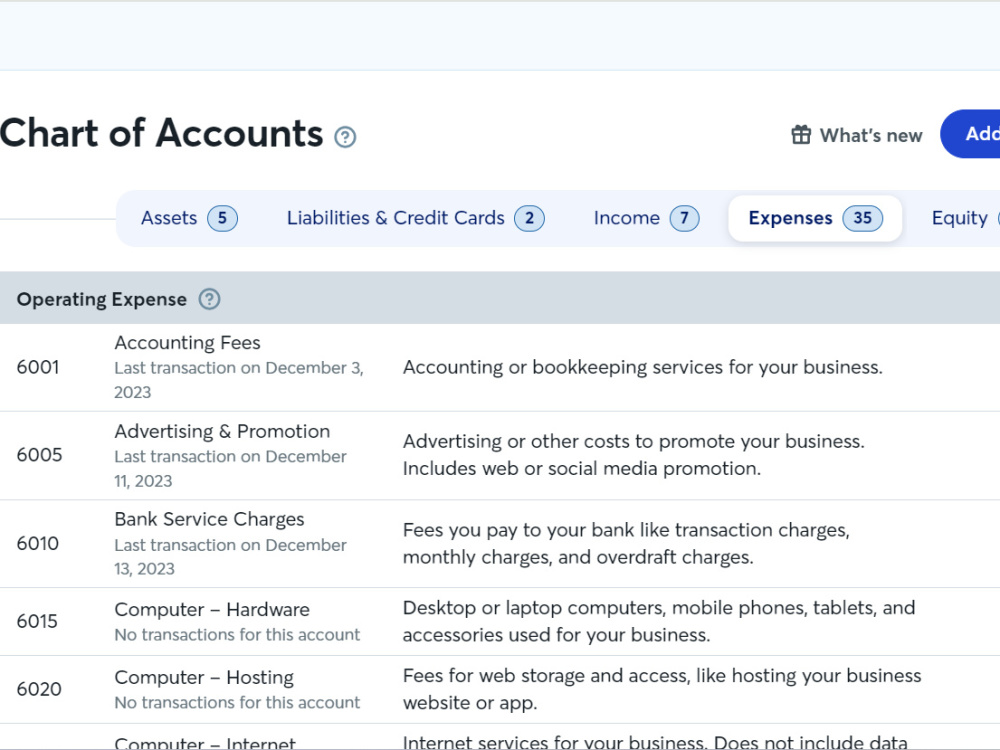The width and height of the screenshot is (1000, 750).
Task: Select the Computer – Hosting account name
Action: tap(204, 677)
